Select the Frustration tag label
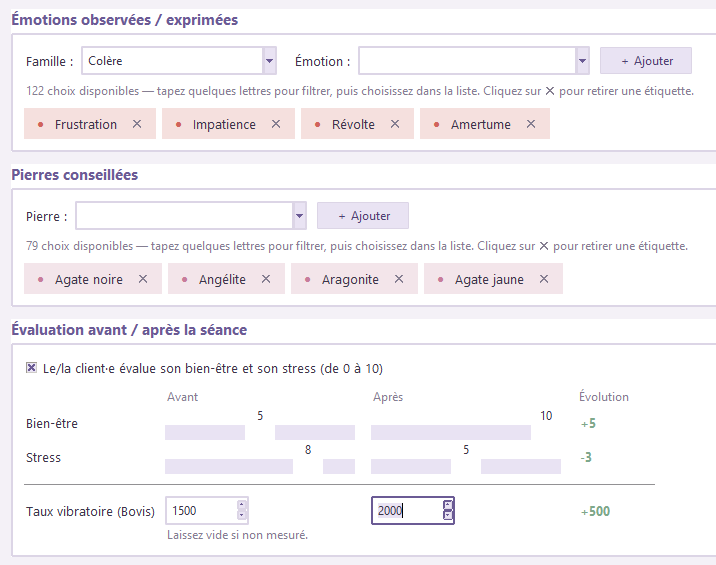This screenshot has height=565, width=716. click(x=86, y=124)
